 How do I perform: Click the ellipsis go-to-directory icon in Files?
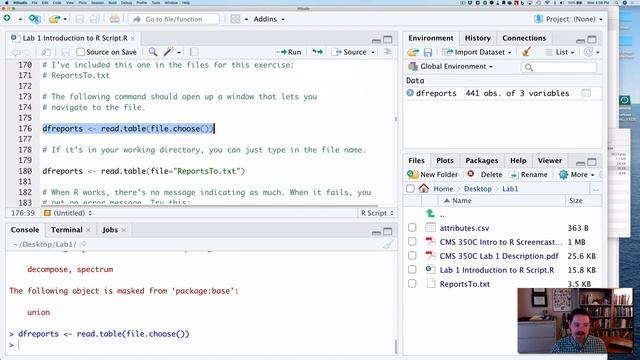click(596, 189)
